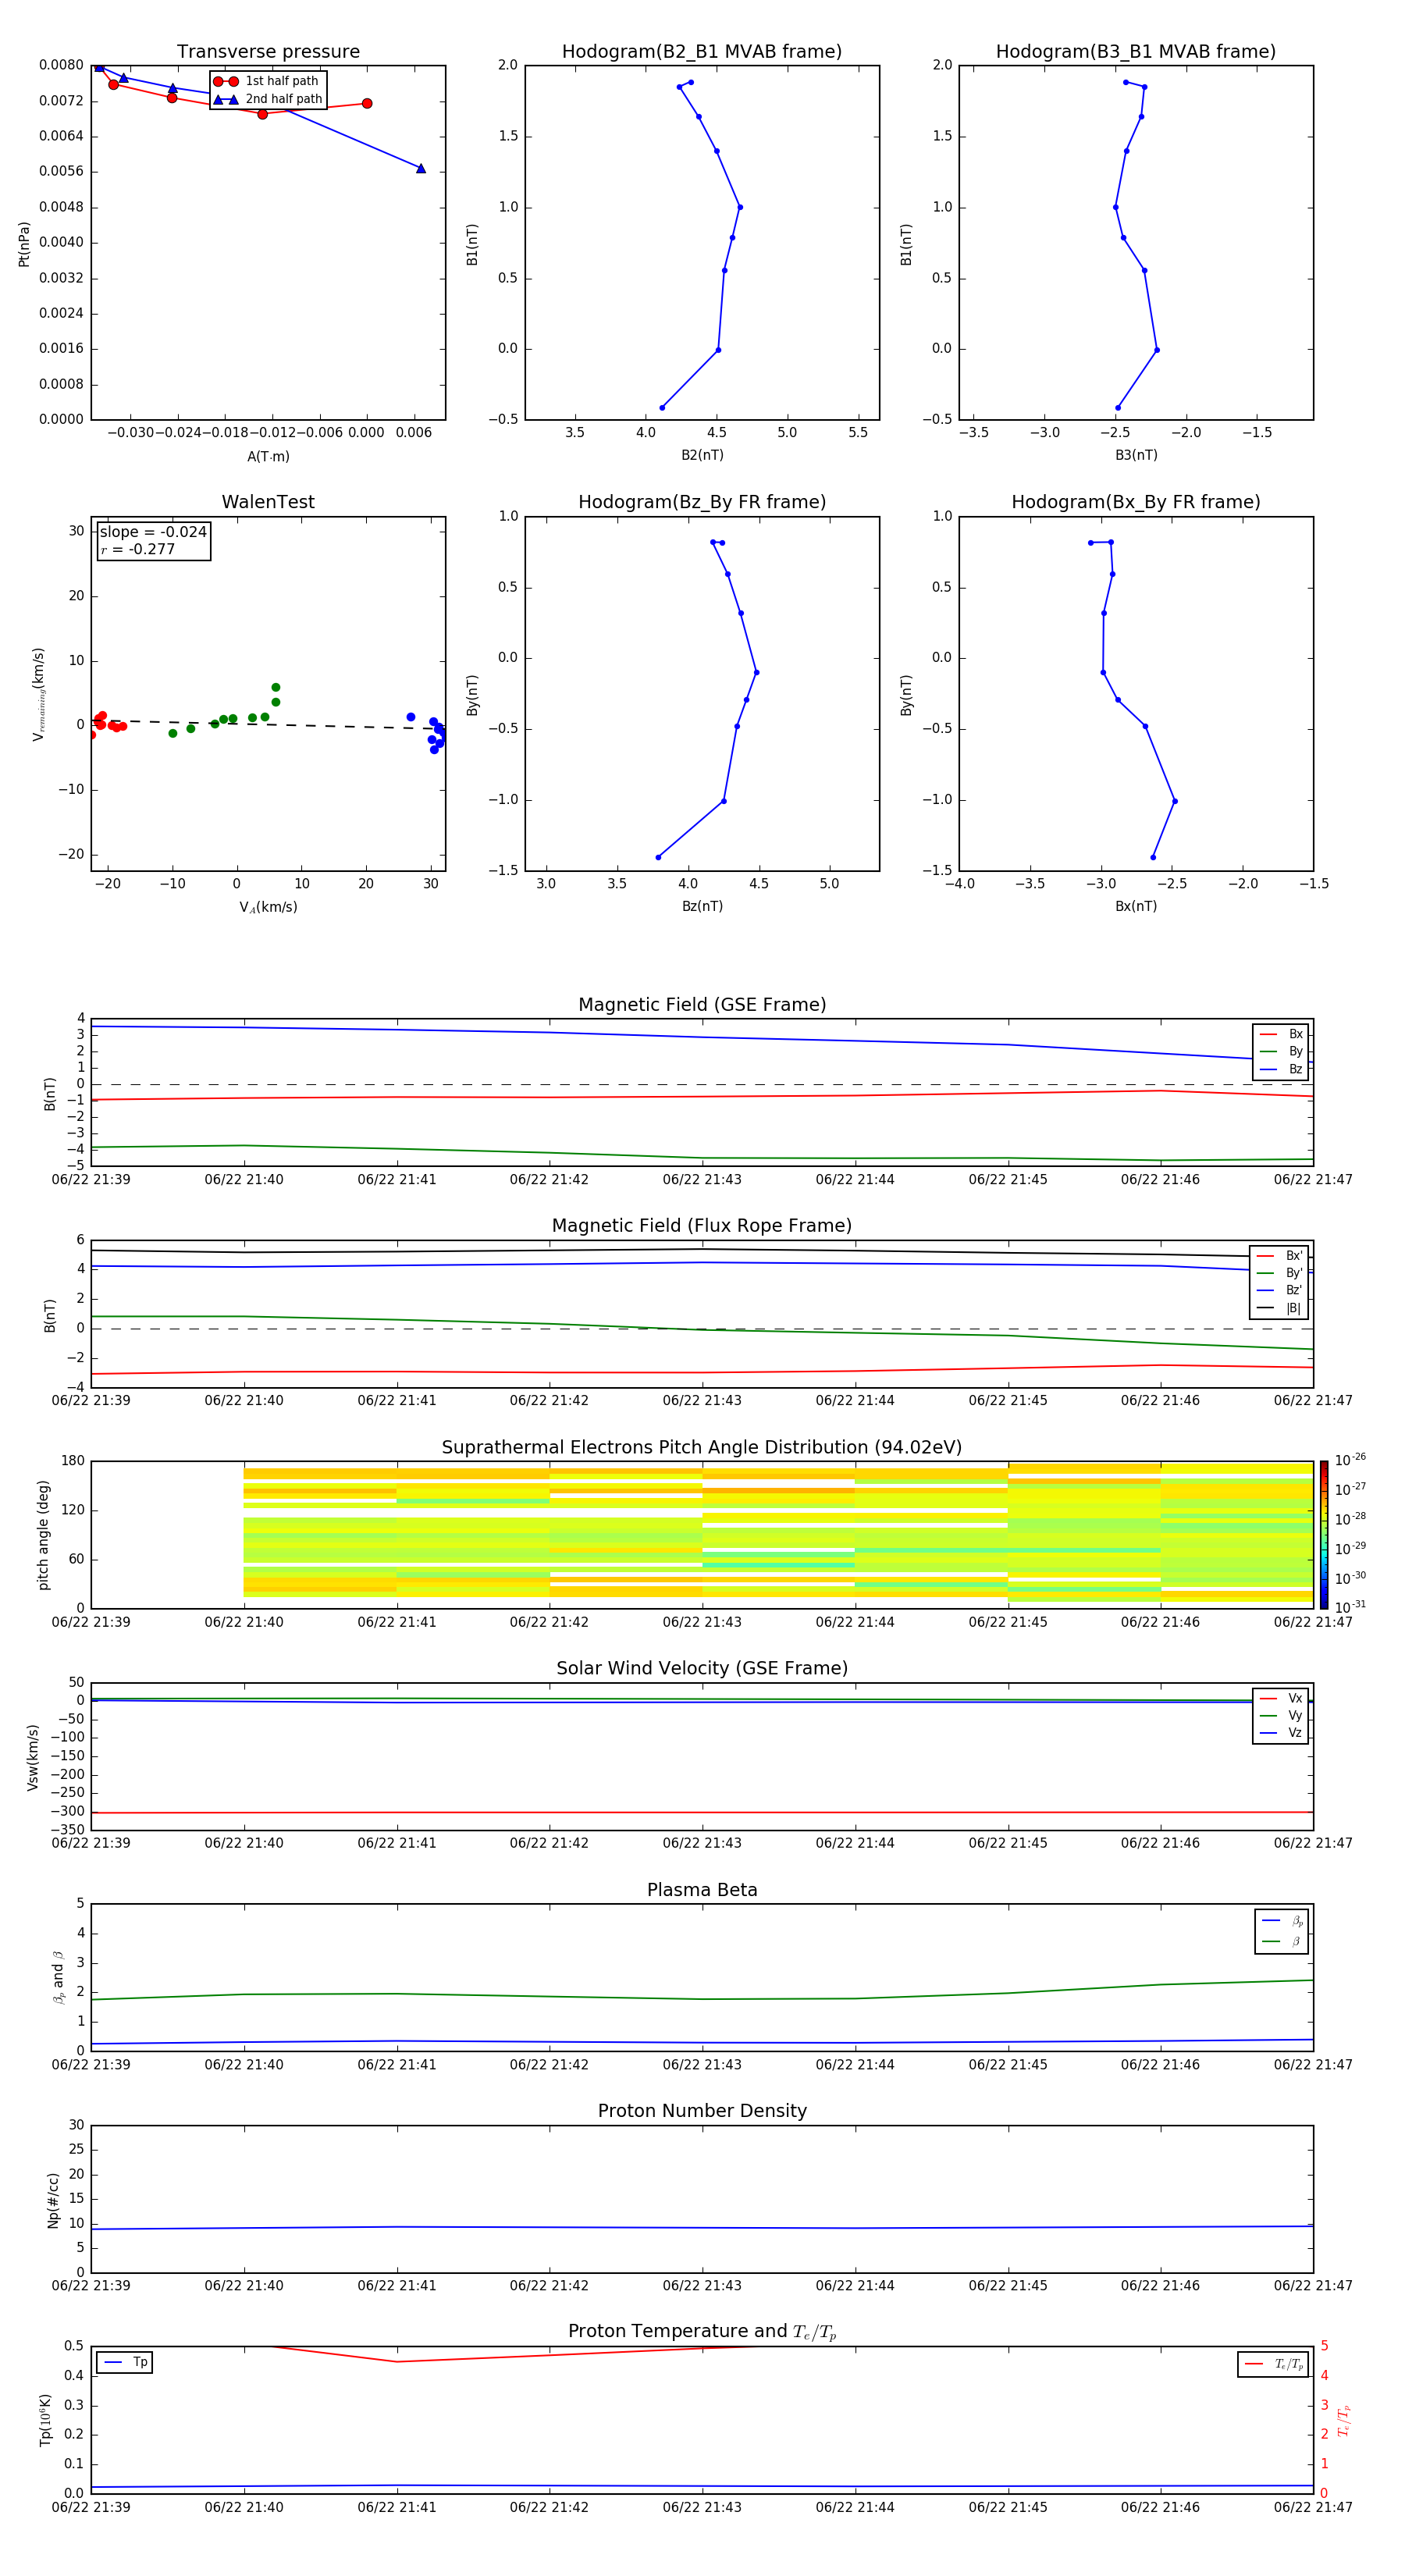Click the 'pitch angle (deg)' axis label
Viewport: 1405px width, 2576px height.
click(43, 1535)
